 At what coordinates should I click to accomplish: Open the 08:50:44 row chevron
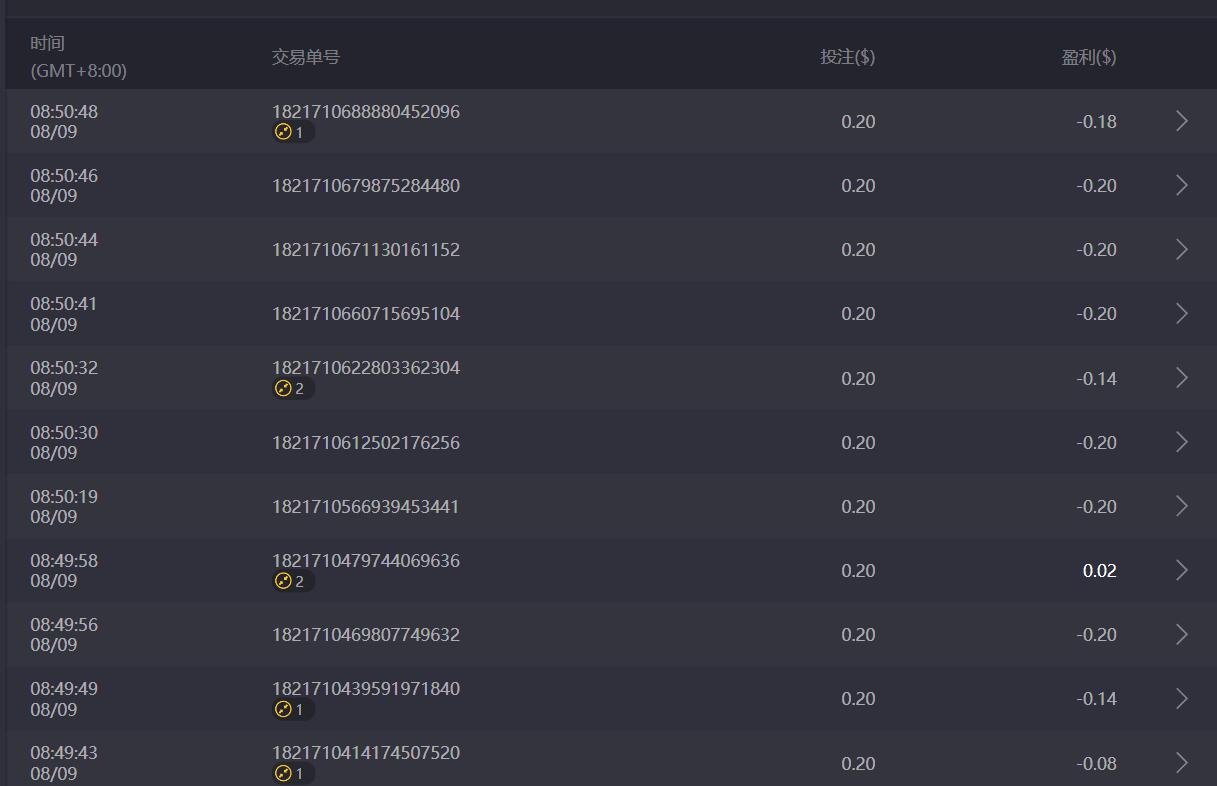click(x=1182, y=249)
